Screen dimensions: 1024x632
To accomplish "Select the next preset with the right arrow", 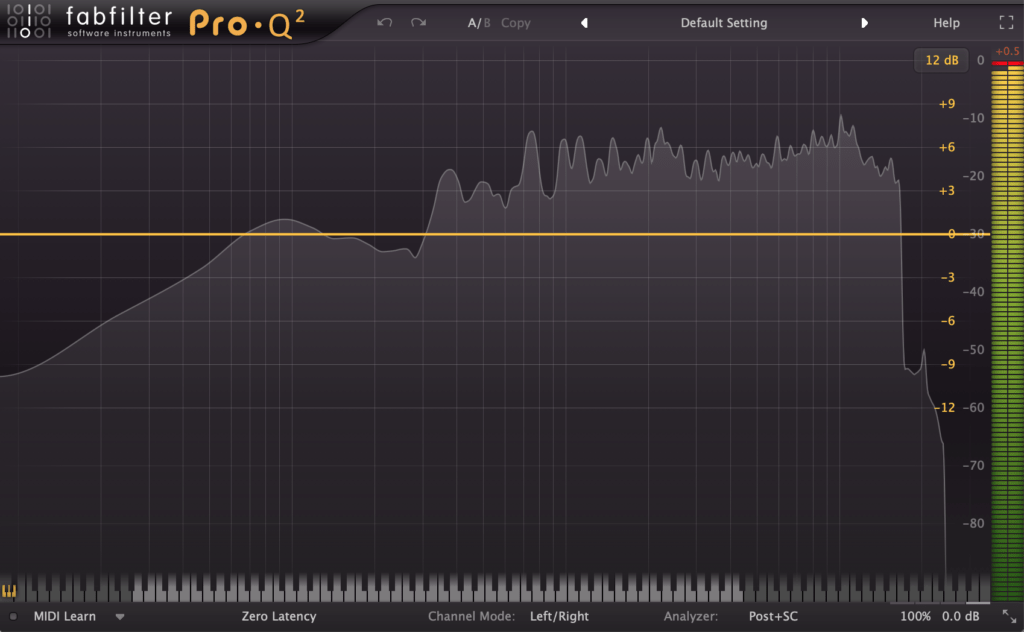I will [x=865, y=22].
